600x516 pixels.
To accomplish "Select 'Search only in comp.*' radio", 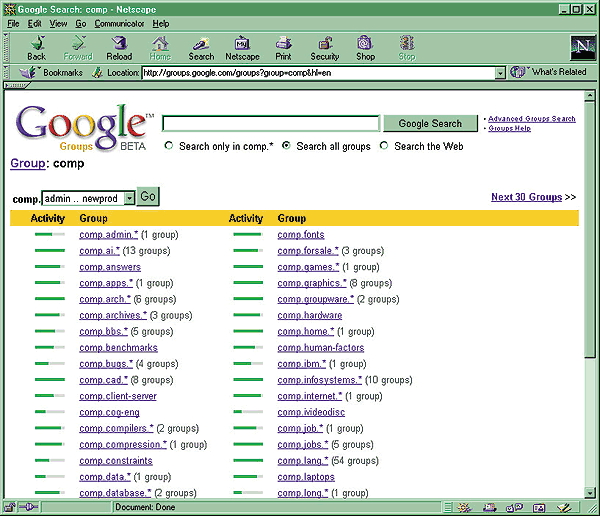I will click(168, 146).
